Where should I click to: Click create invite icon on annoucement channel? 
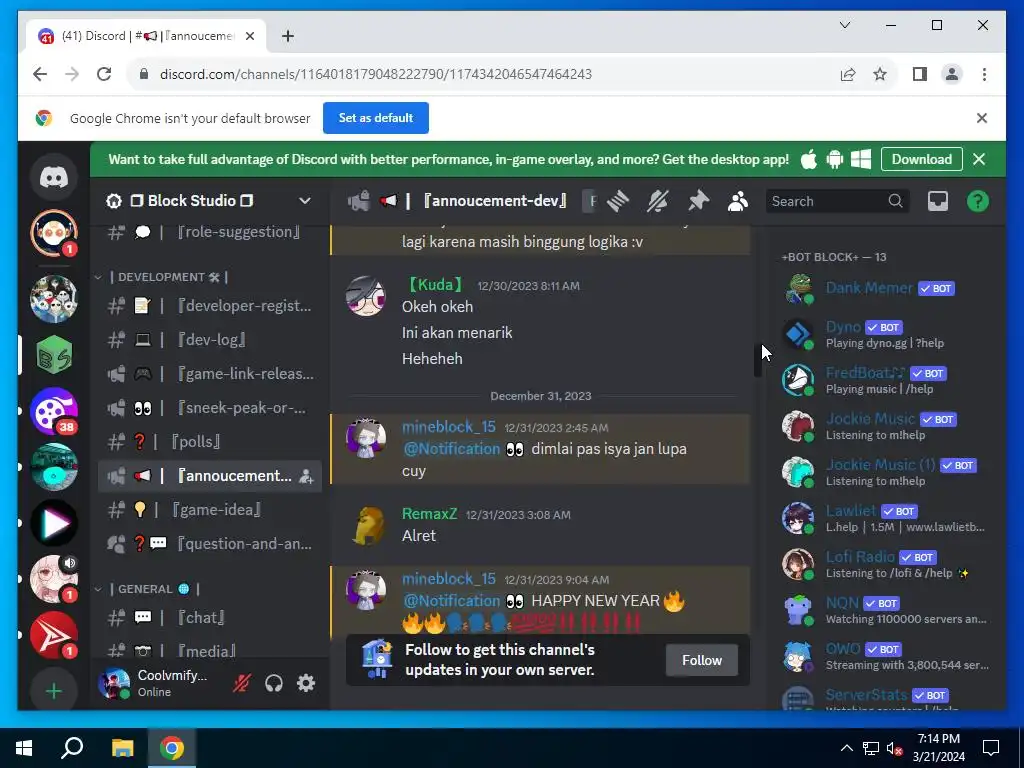tap(306, 476)
